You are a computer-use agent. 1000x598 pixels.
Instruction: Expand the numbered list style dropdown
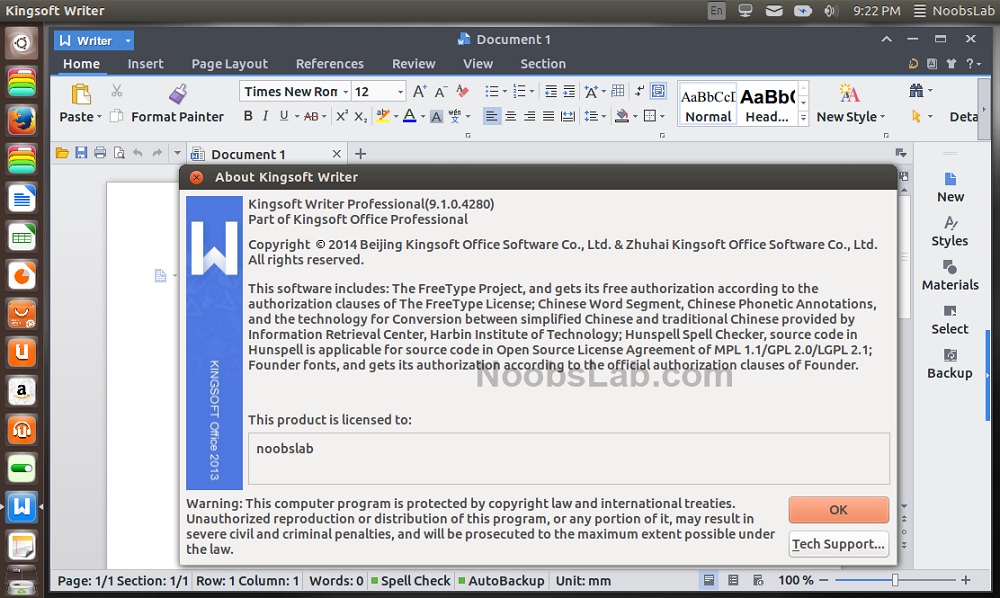(x=532, y=92)
